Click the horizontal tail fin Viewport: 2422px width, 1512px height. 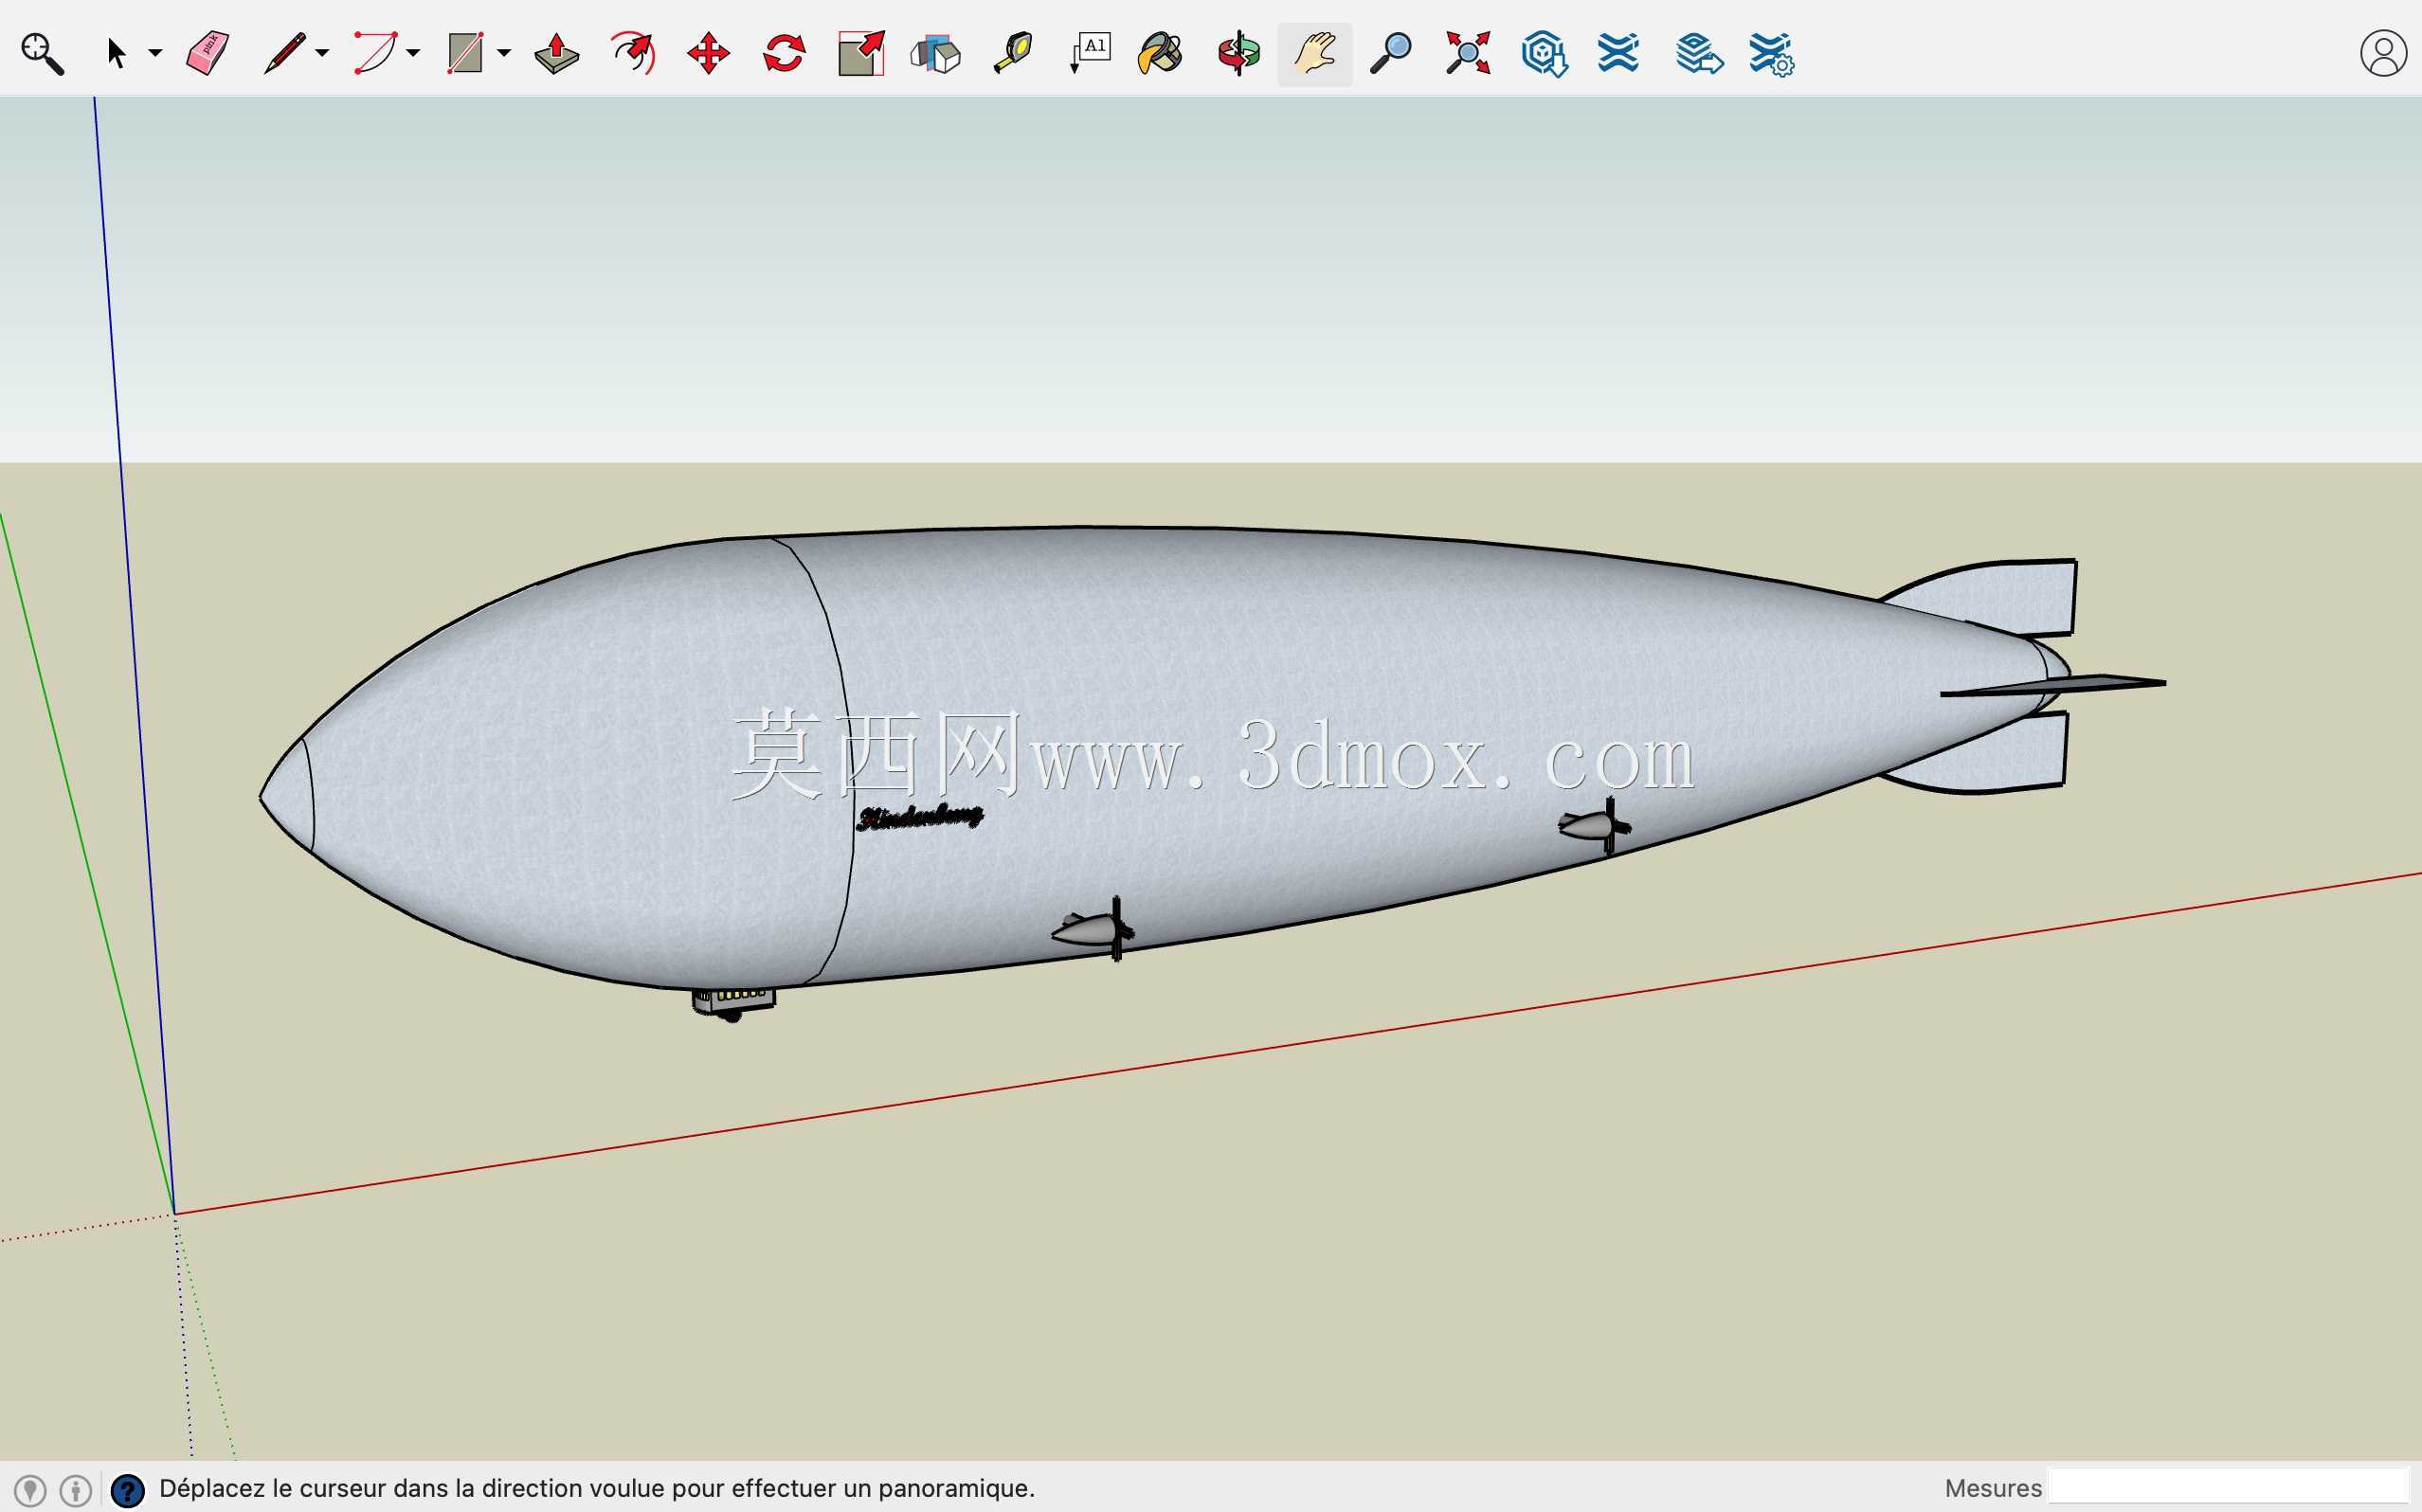click(x=2052, y=686)
